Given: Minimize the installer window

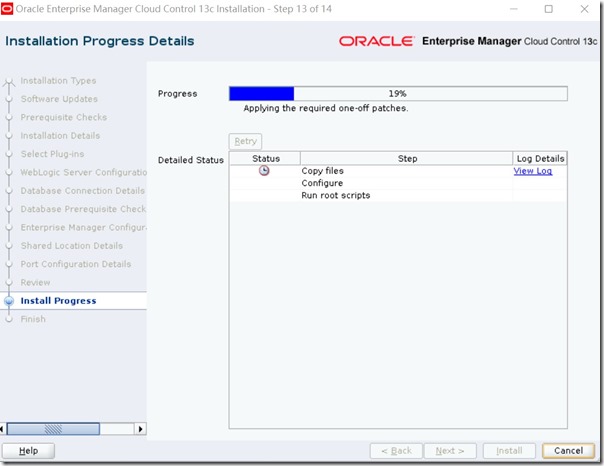Looking at the screenshot, I should (513, 9).
